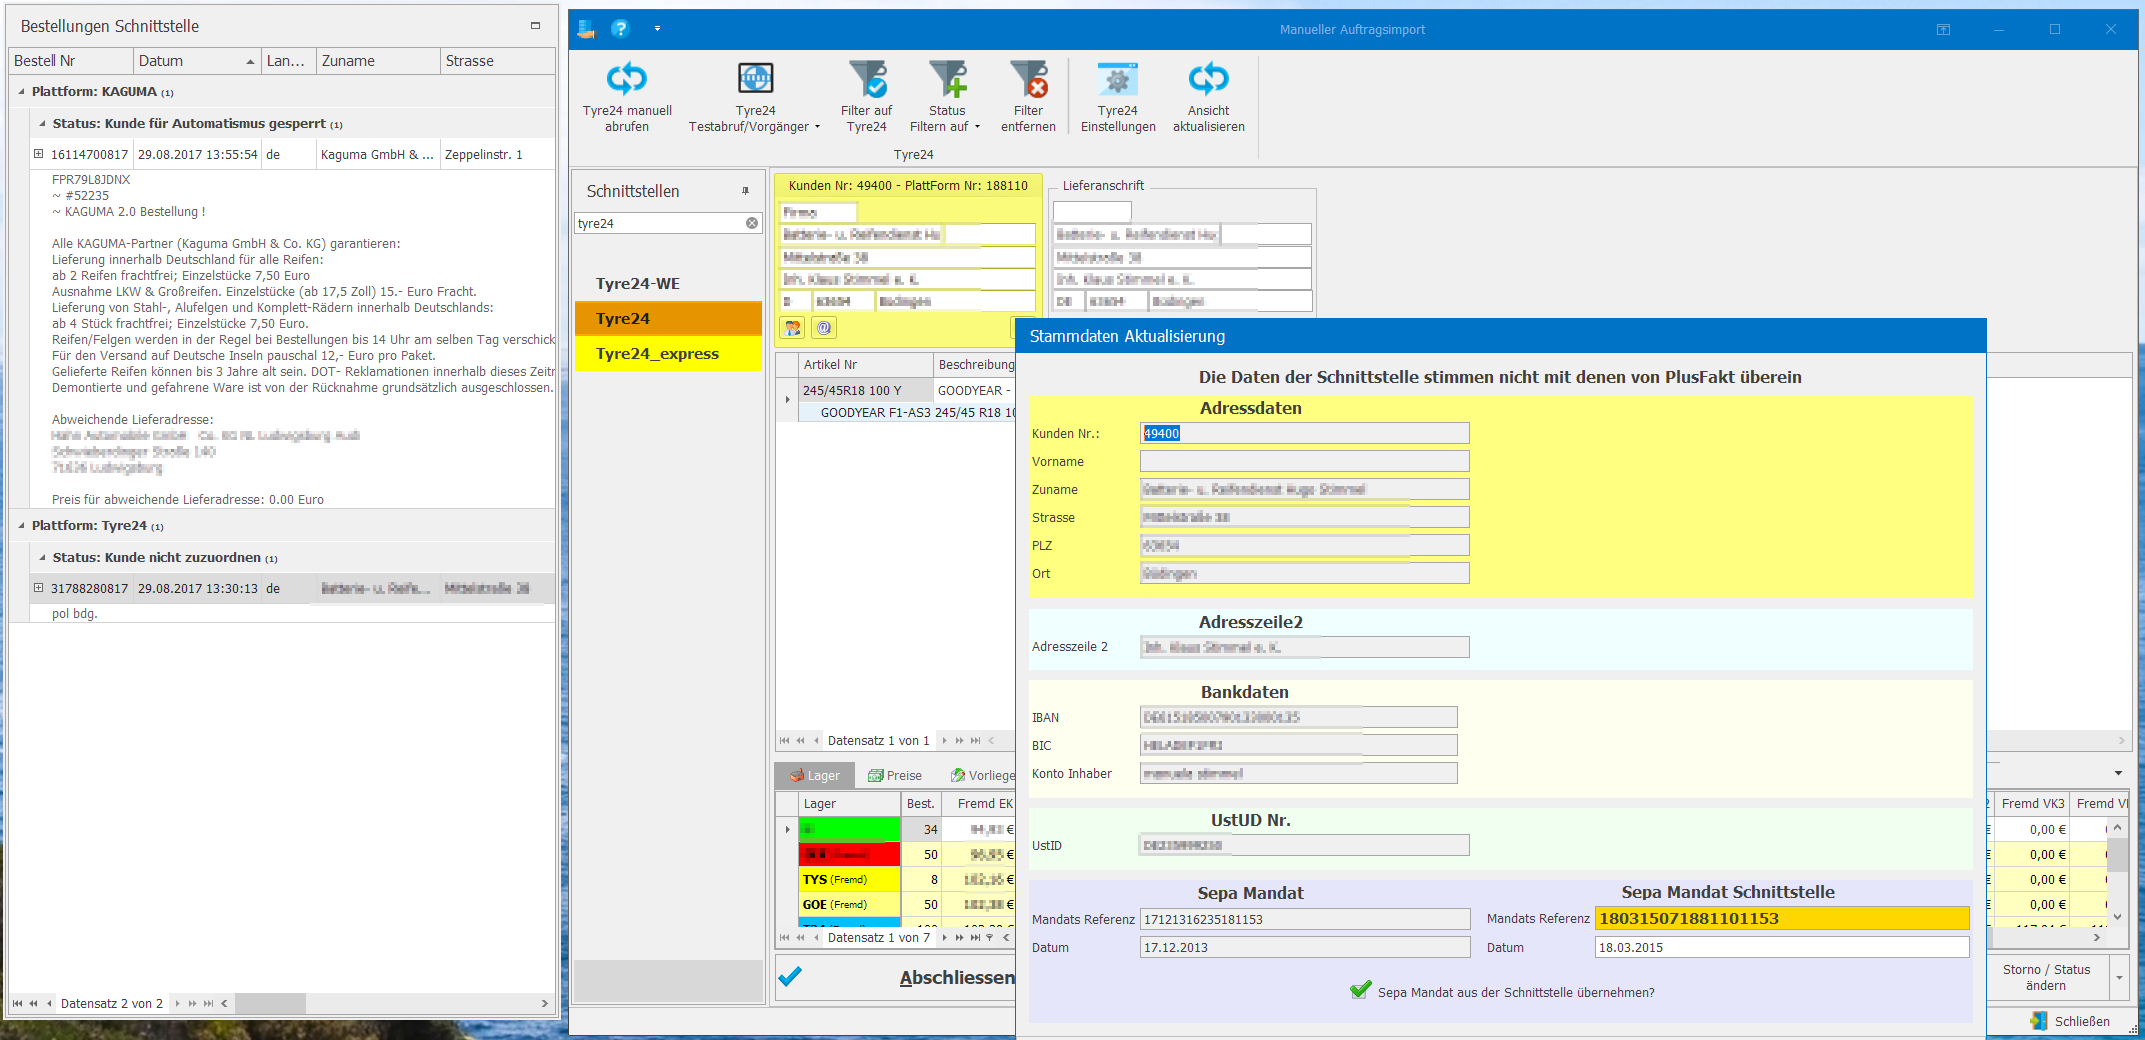Clear the tyre24 search field
The width and height of the screenshot is (2145, 1040).
(x=752, y=223)
